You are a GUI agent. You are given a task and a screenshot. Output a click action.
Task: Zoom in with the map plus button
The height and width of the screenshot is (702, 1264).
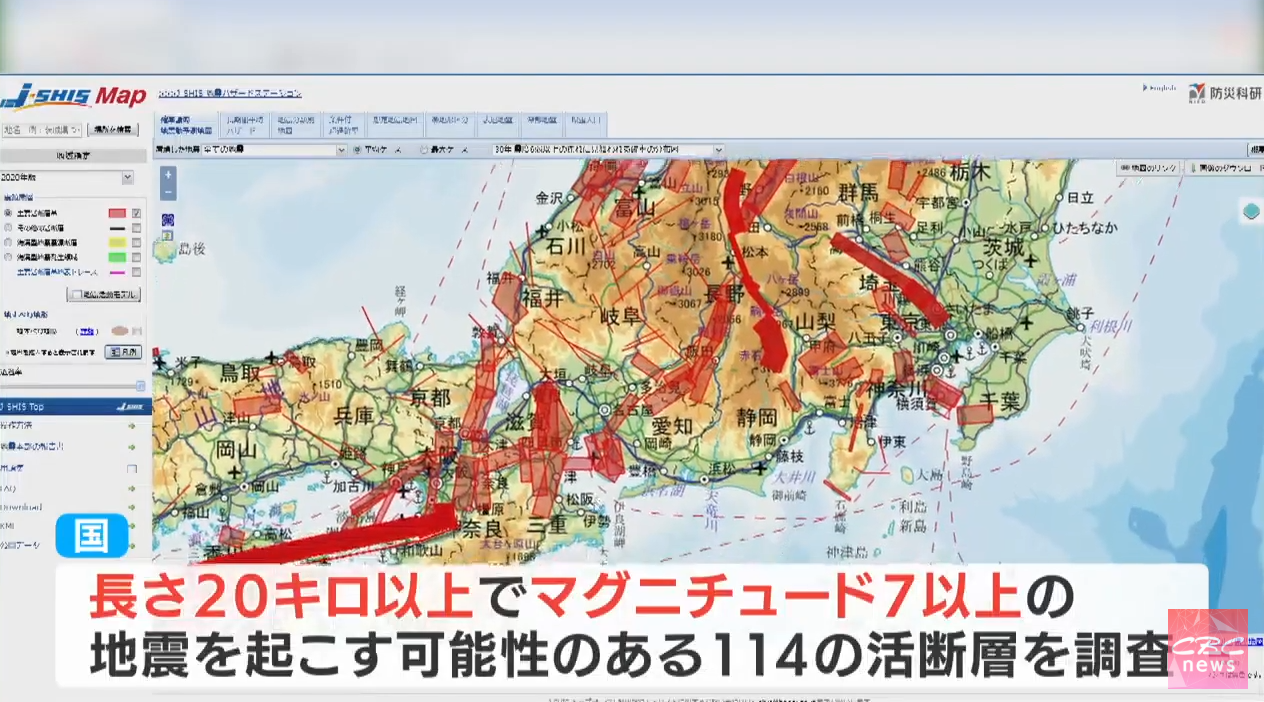pyautogui.click(x=168, y=174)
